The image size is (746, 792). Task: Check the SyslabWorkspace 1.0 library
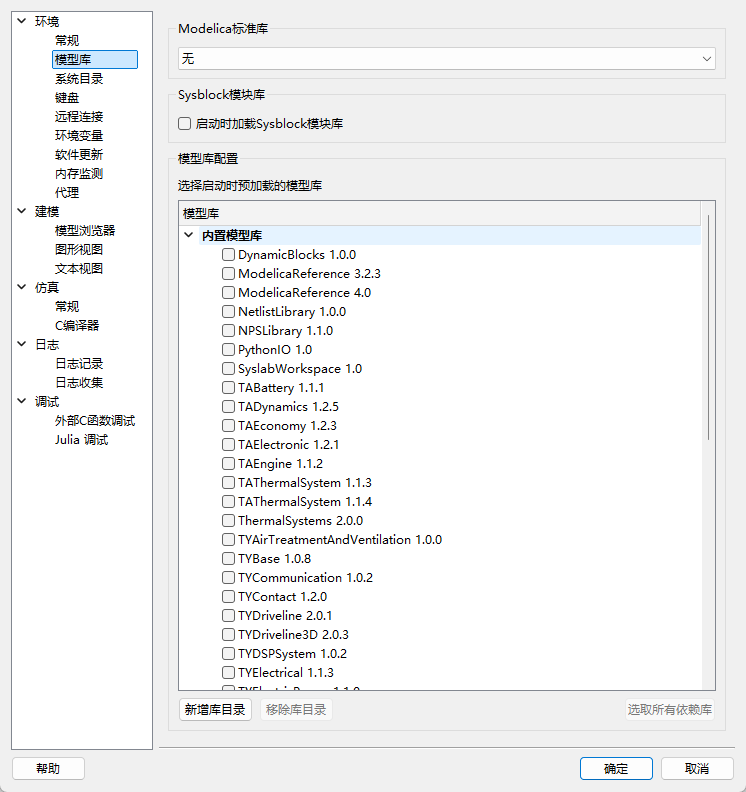pos(228,369)
